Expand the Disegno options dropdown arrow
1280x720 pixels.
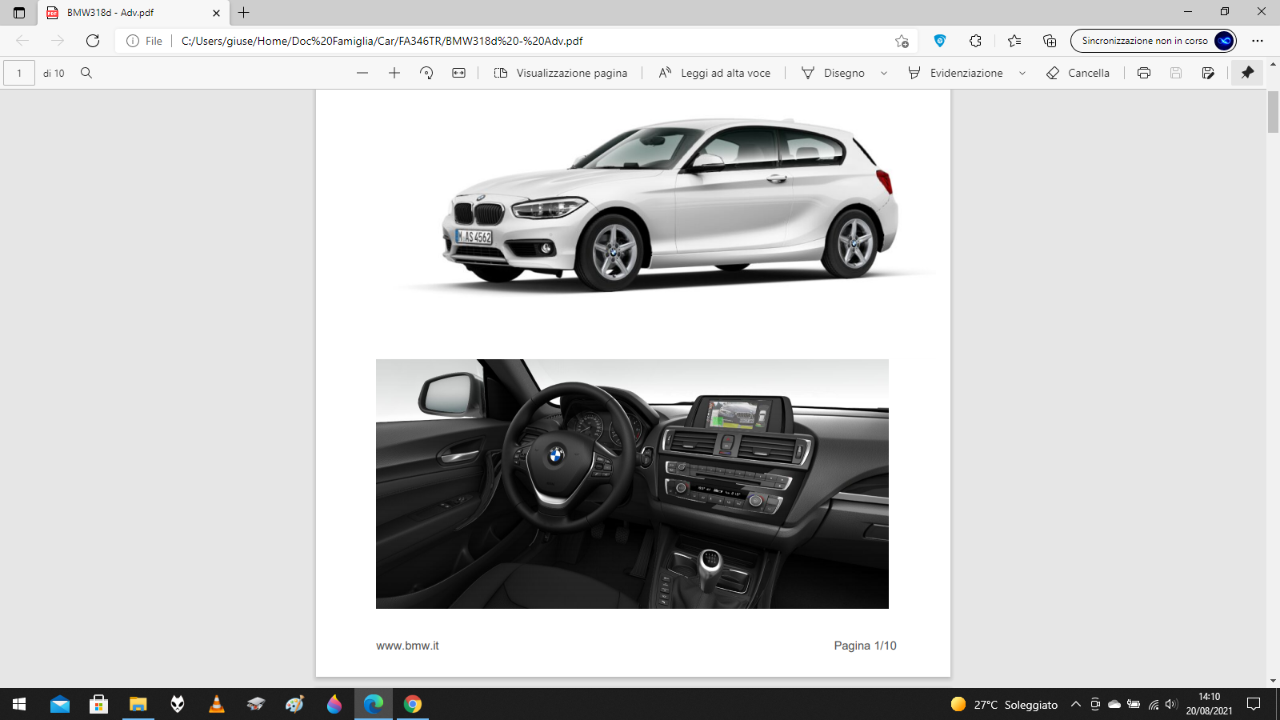pos(884,73)
